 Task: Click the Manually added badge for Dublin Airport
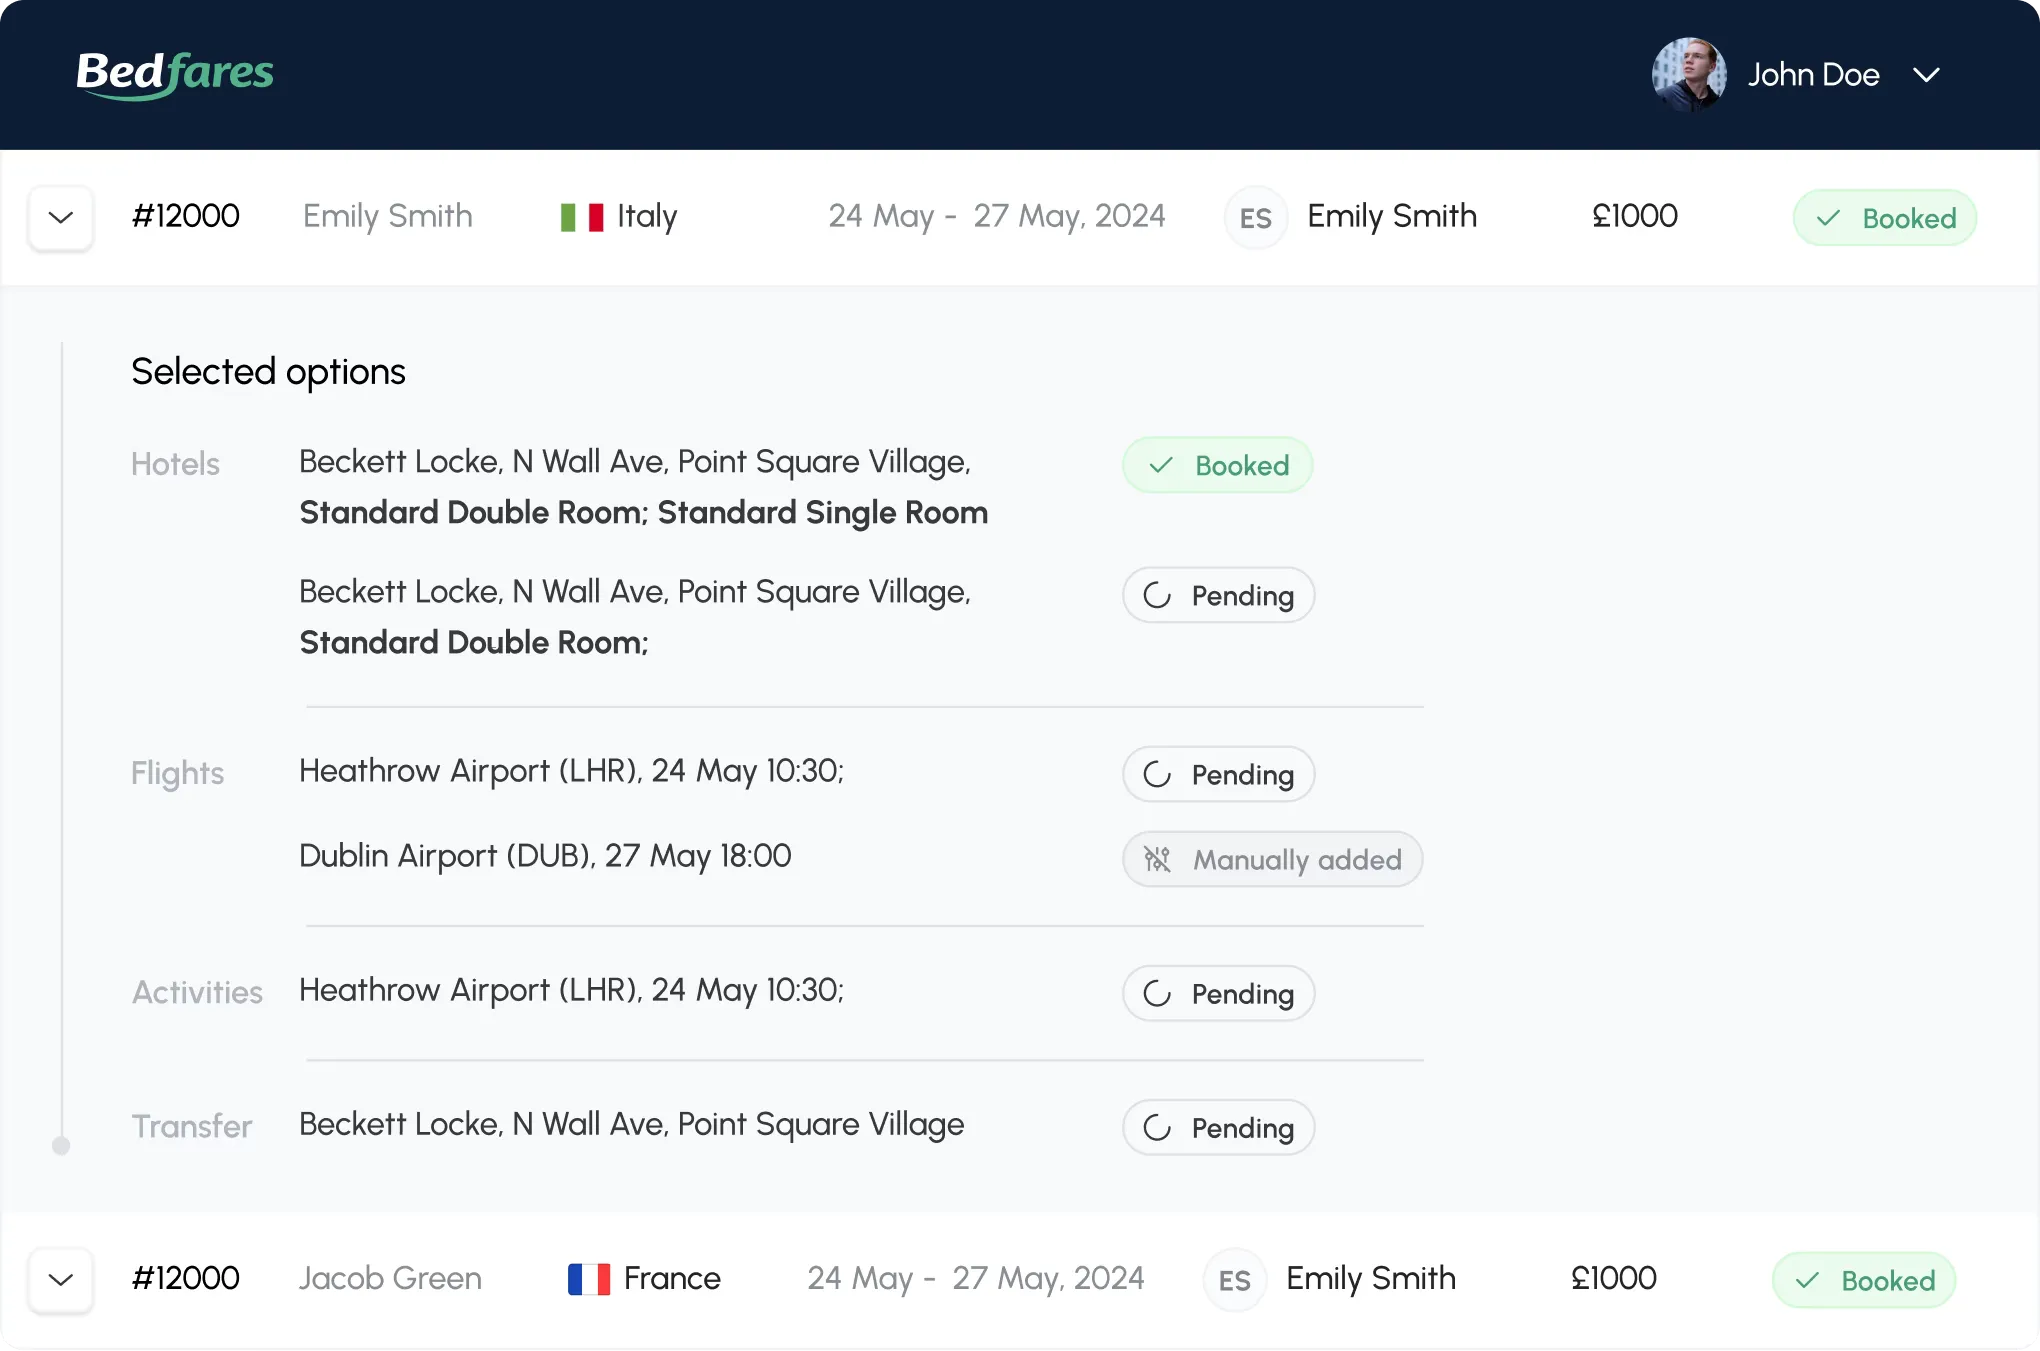coord(1272,859)
